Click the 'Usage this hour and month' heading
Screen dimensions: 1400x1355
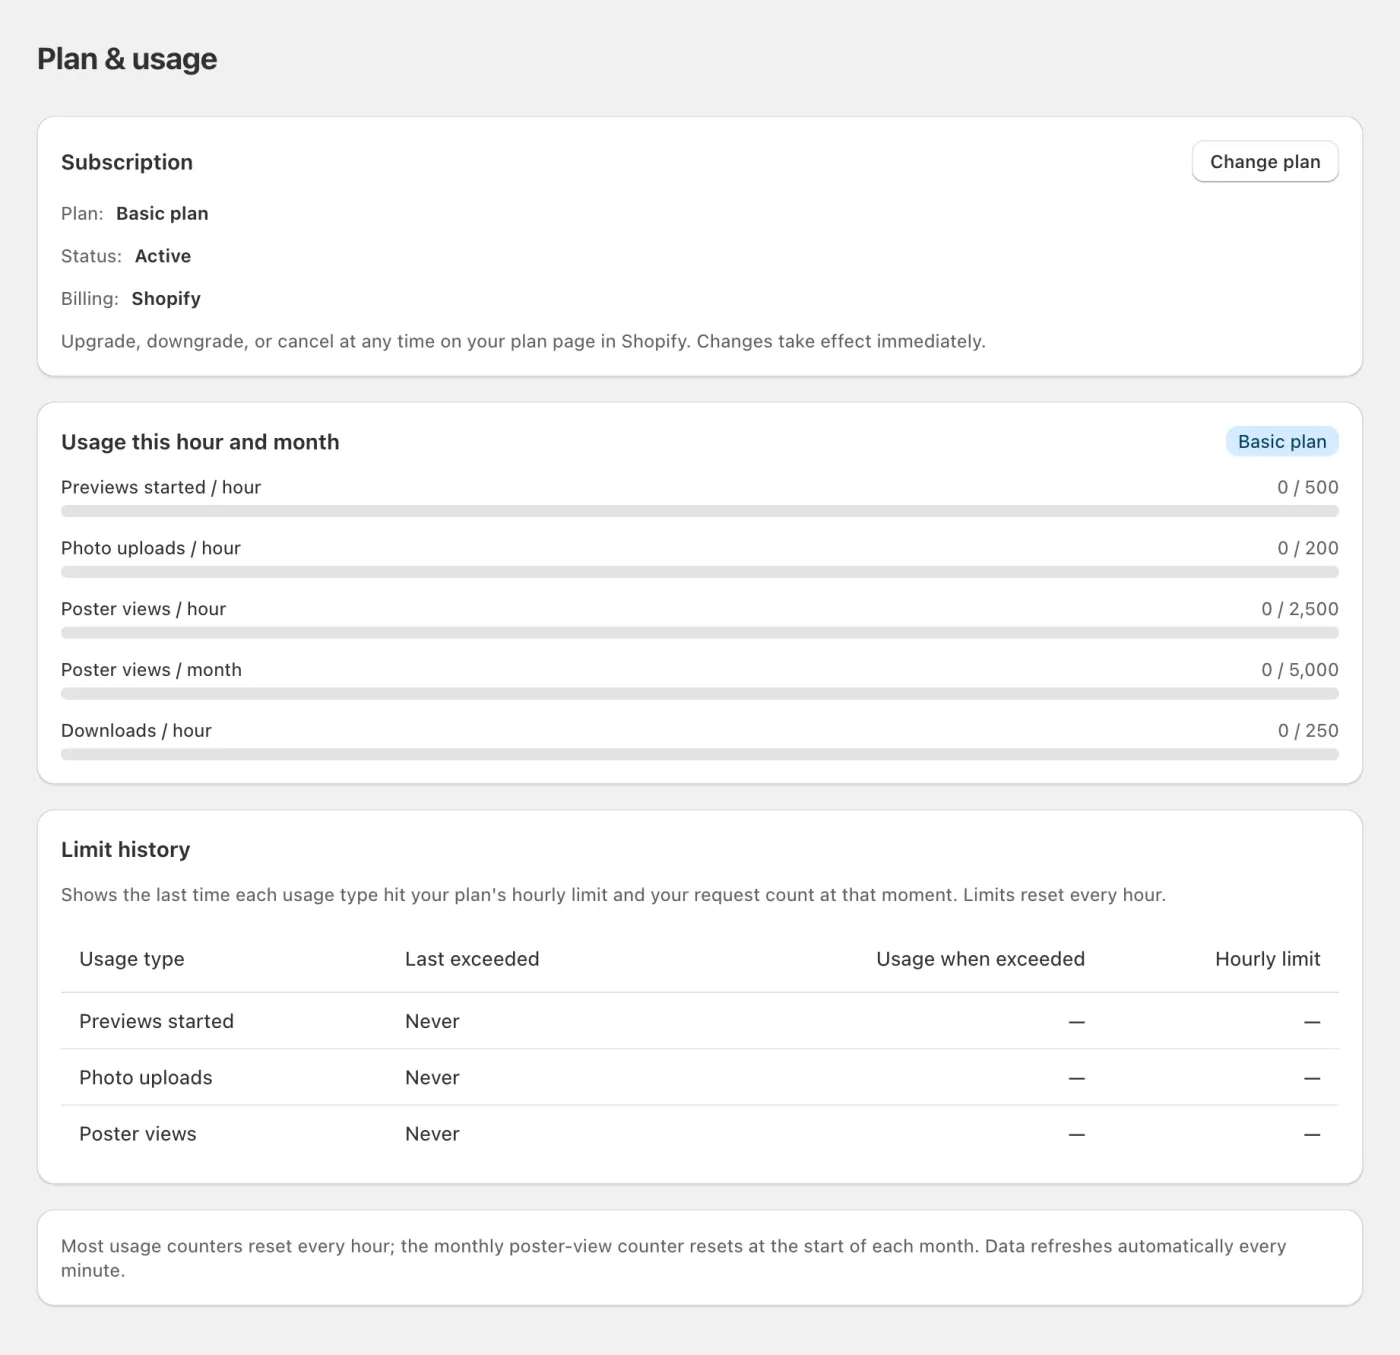click(200, 442)
